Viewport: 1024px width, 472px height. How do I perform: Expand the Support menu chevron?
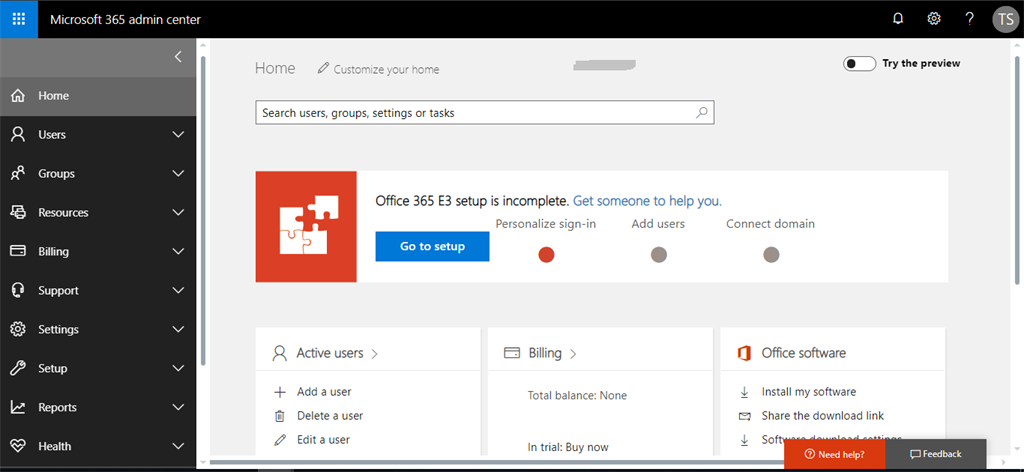[178, 291]
